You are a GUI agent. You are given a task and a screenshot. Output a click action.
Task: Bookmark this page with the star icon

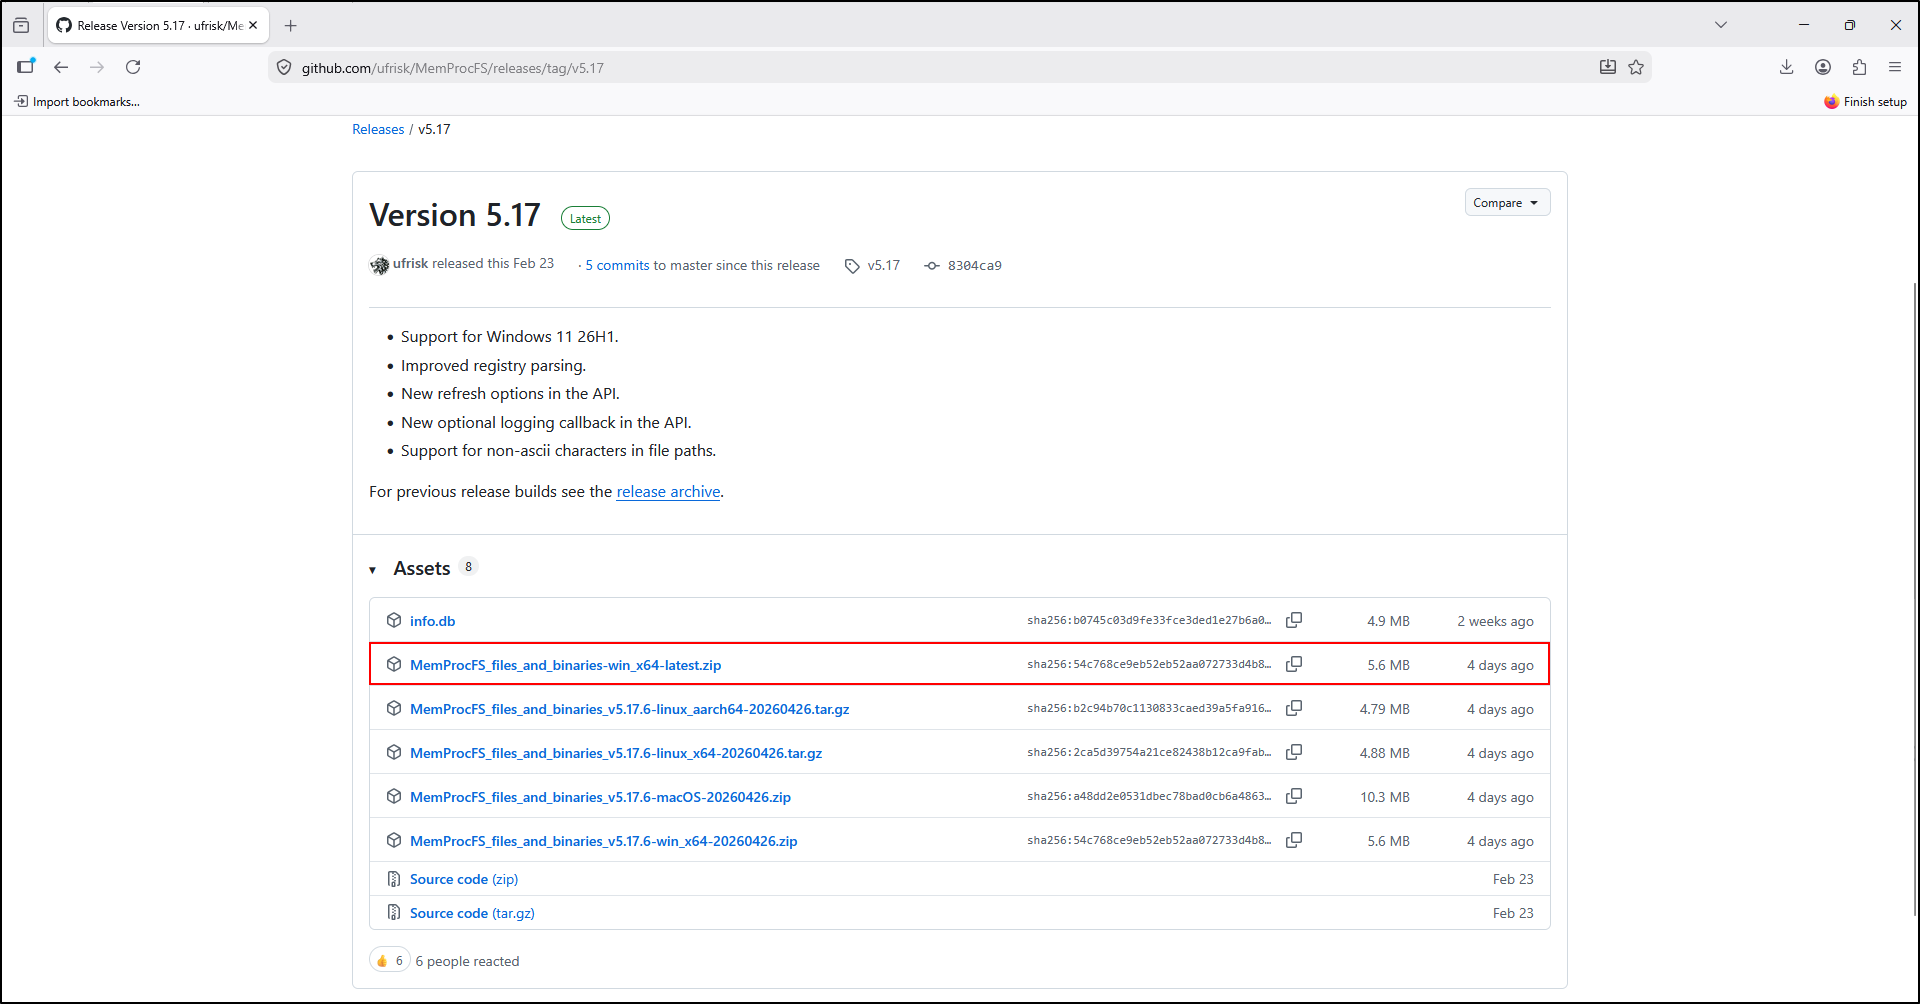(x=1636, y=67)
